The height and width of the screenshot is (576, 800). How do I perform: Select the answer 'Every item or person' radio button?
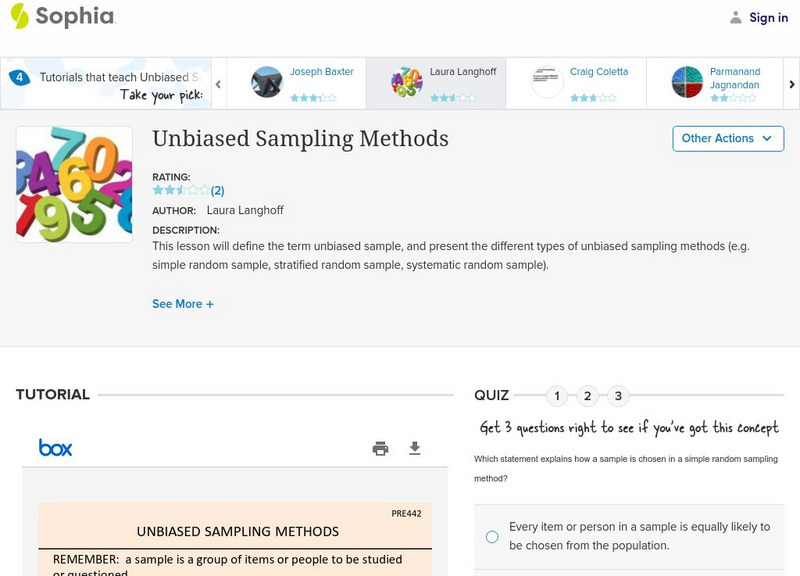(492, 537)
